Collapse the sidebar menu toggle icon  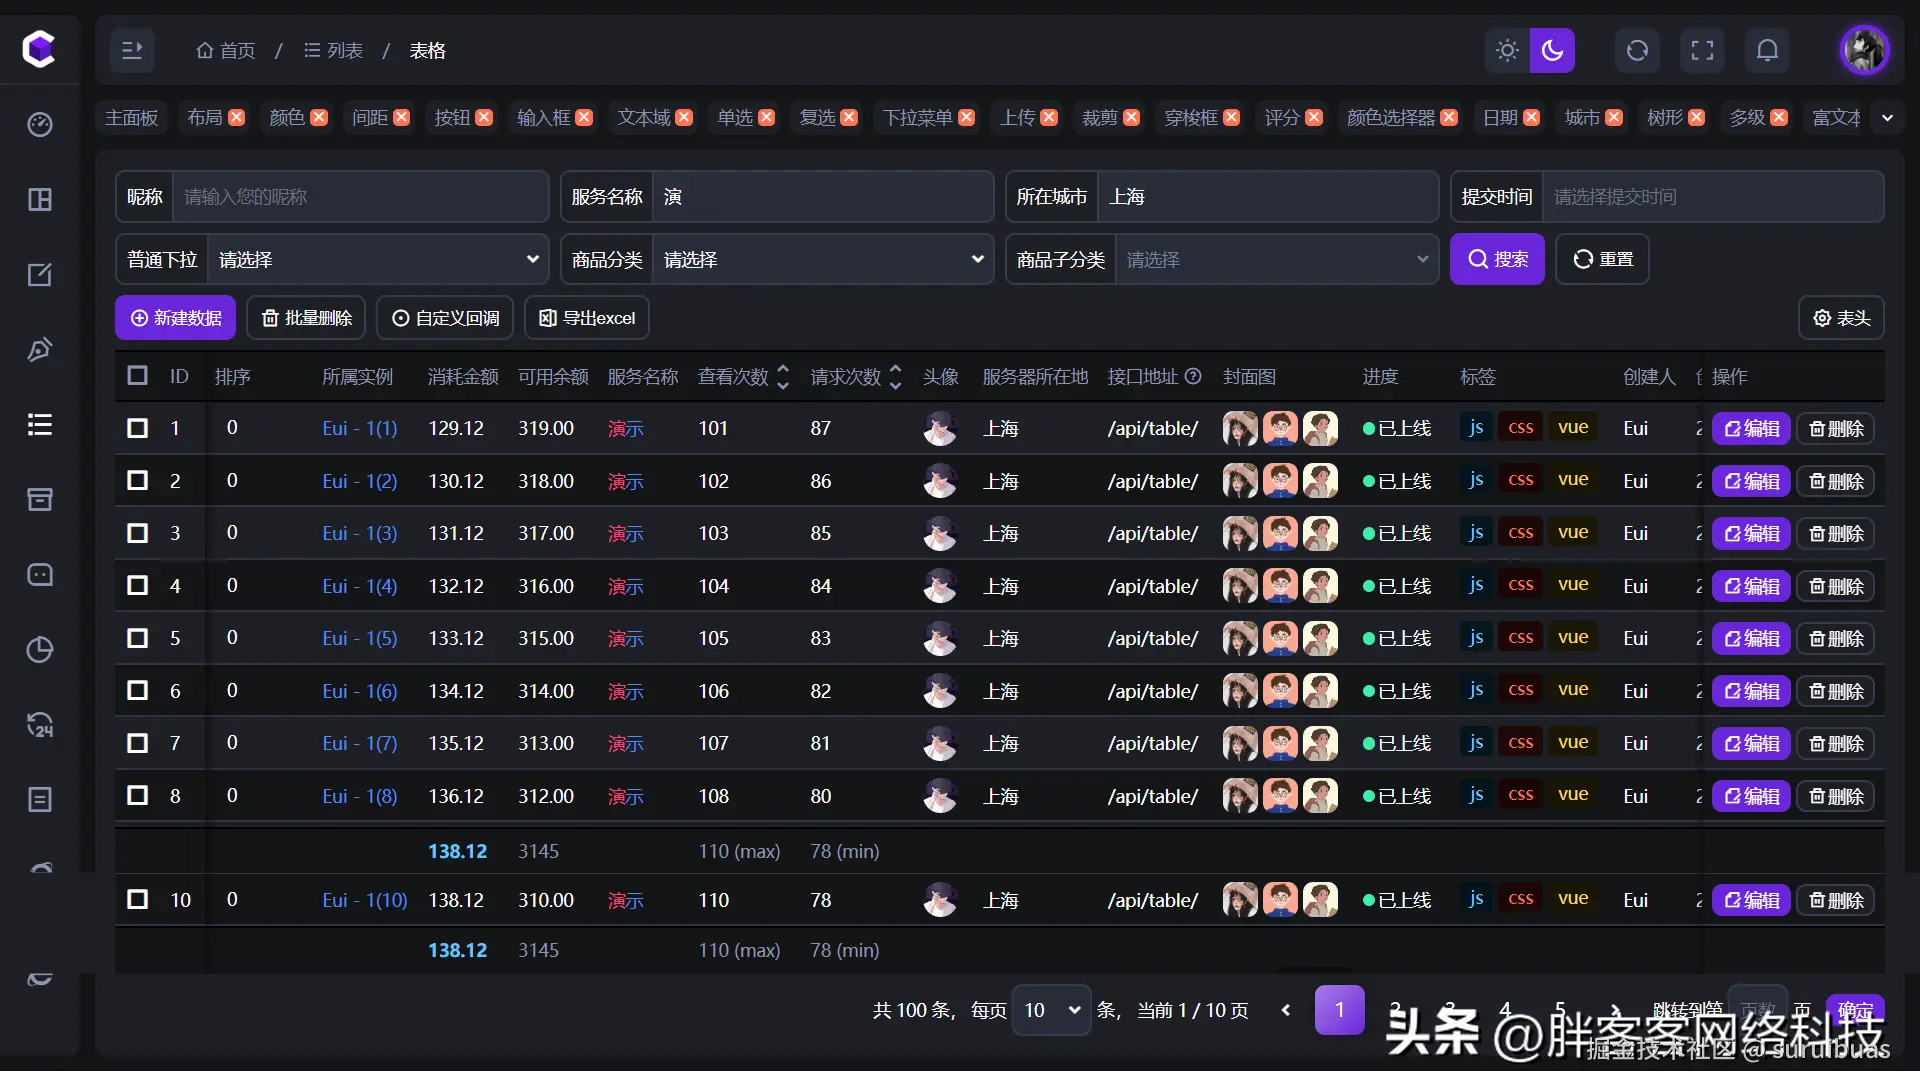(132, 50)
